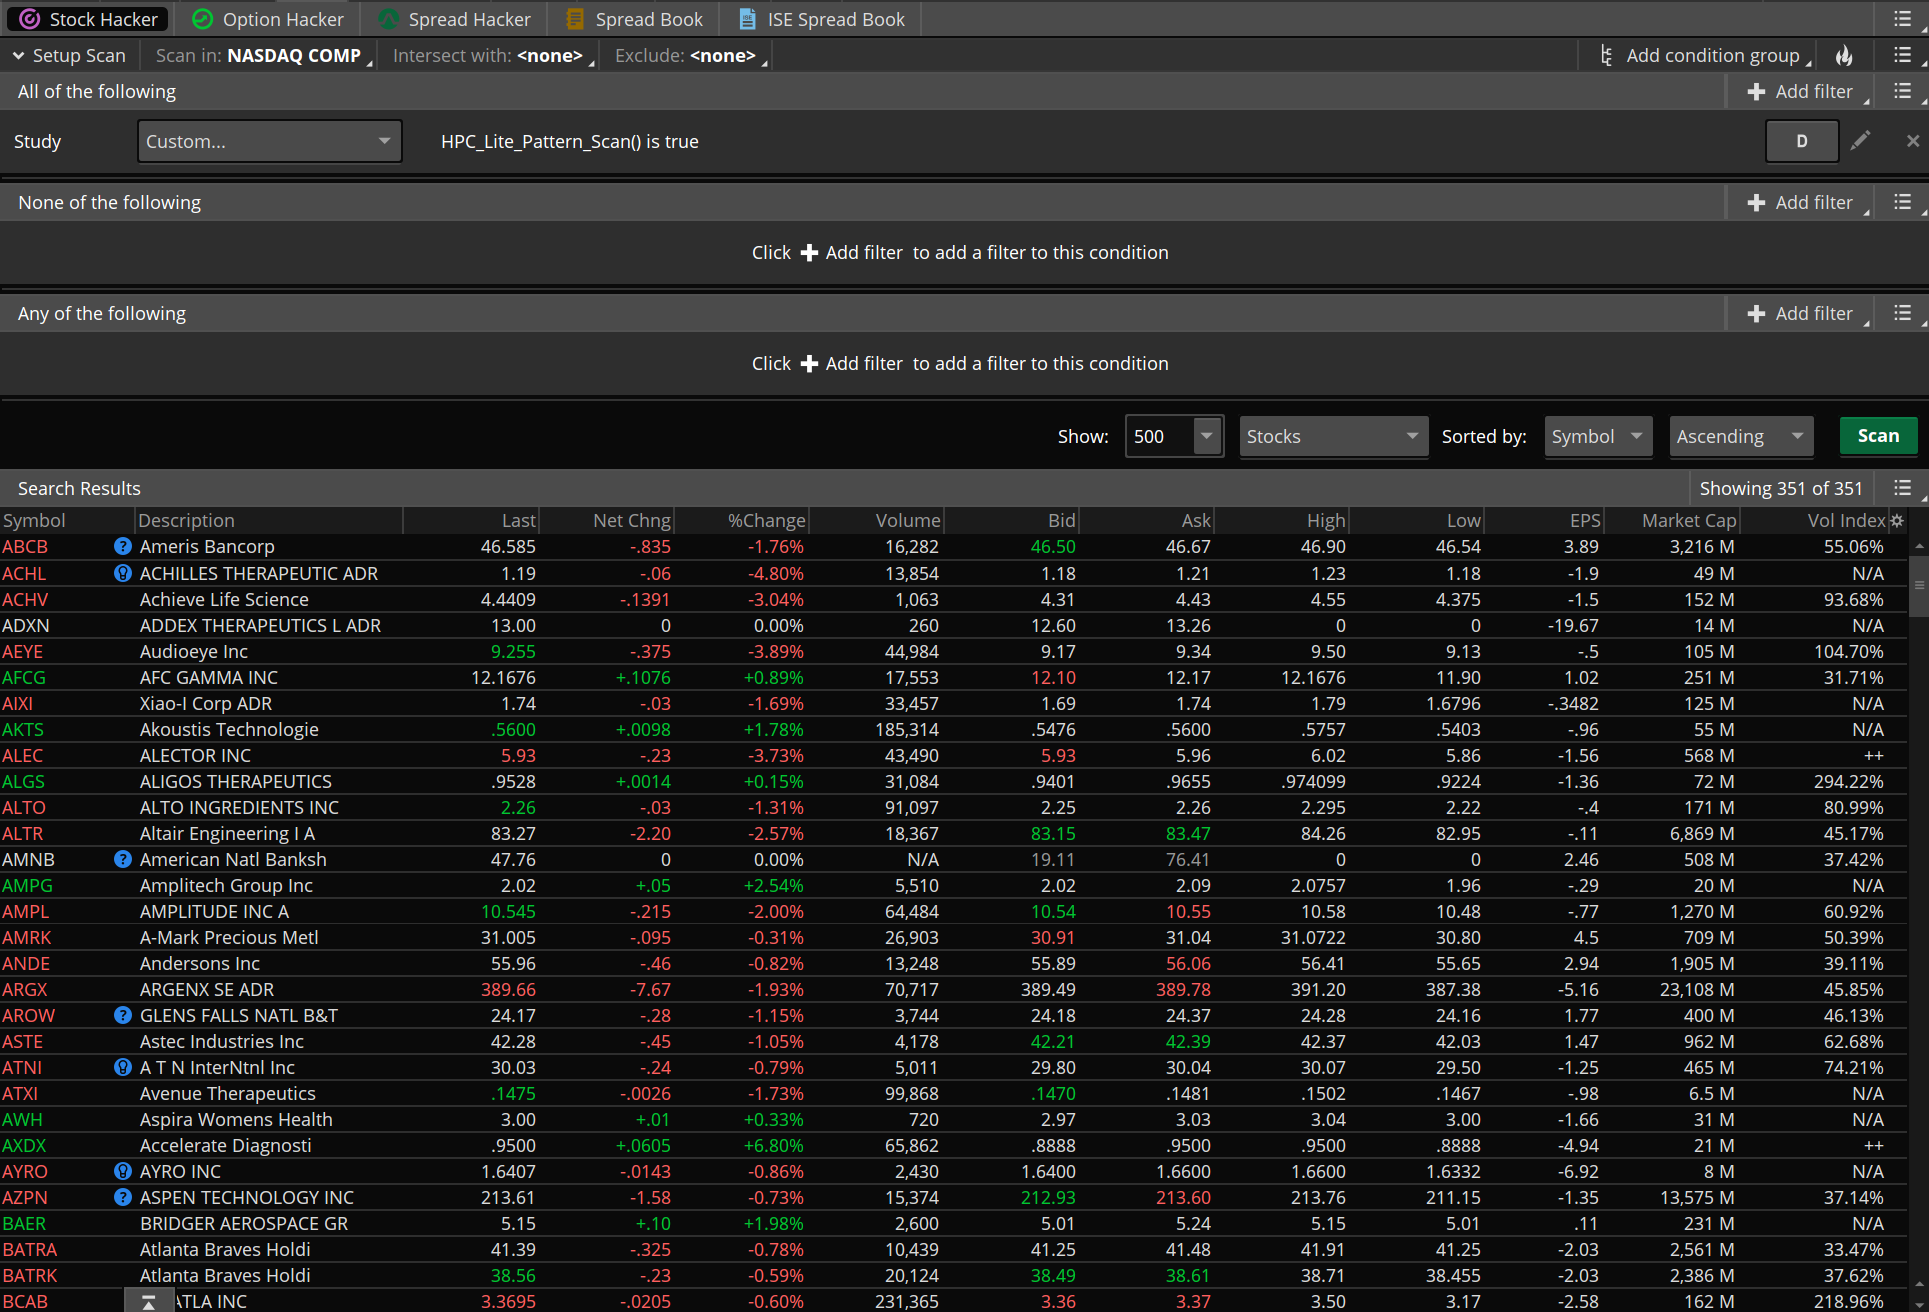Click the D aggregation period button

click(1801, 141)
